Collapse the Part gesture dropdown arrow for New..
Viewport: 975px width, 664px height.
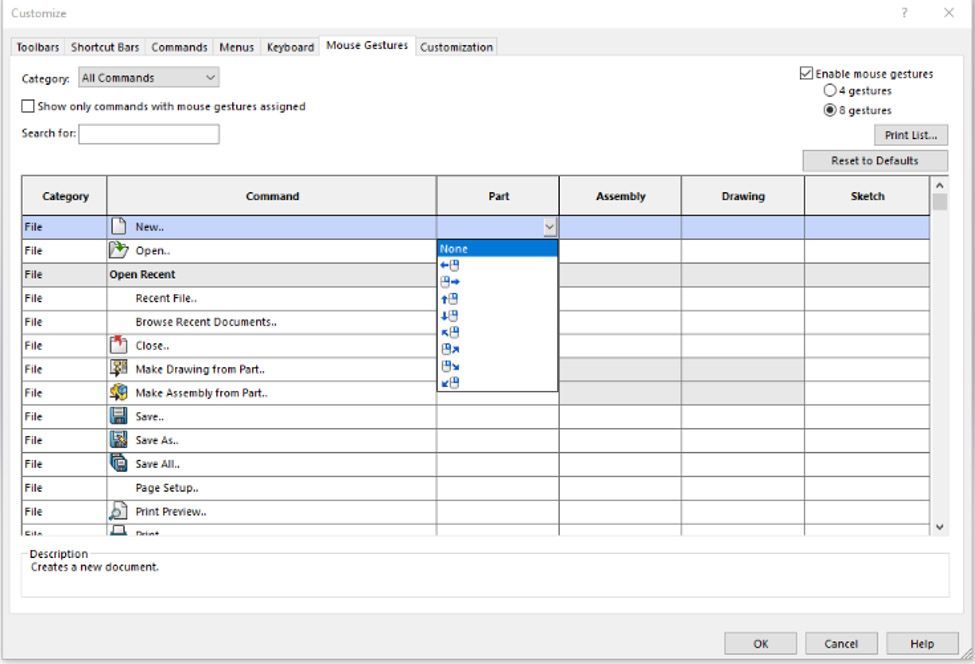pyautogui.click(x=549, y=227)
